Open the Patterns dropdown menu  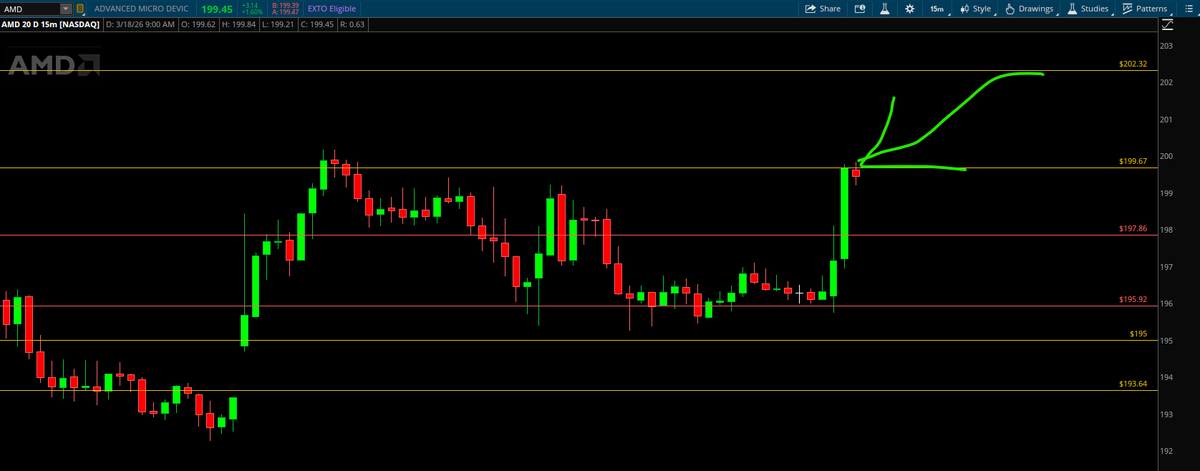coord(1147,8)
